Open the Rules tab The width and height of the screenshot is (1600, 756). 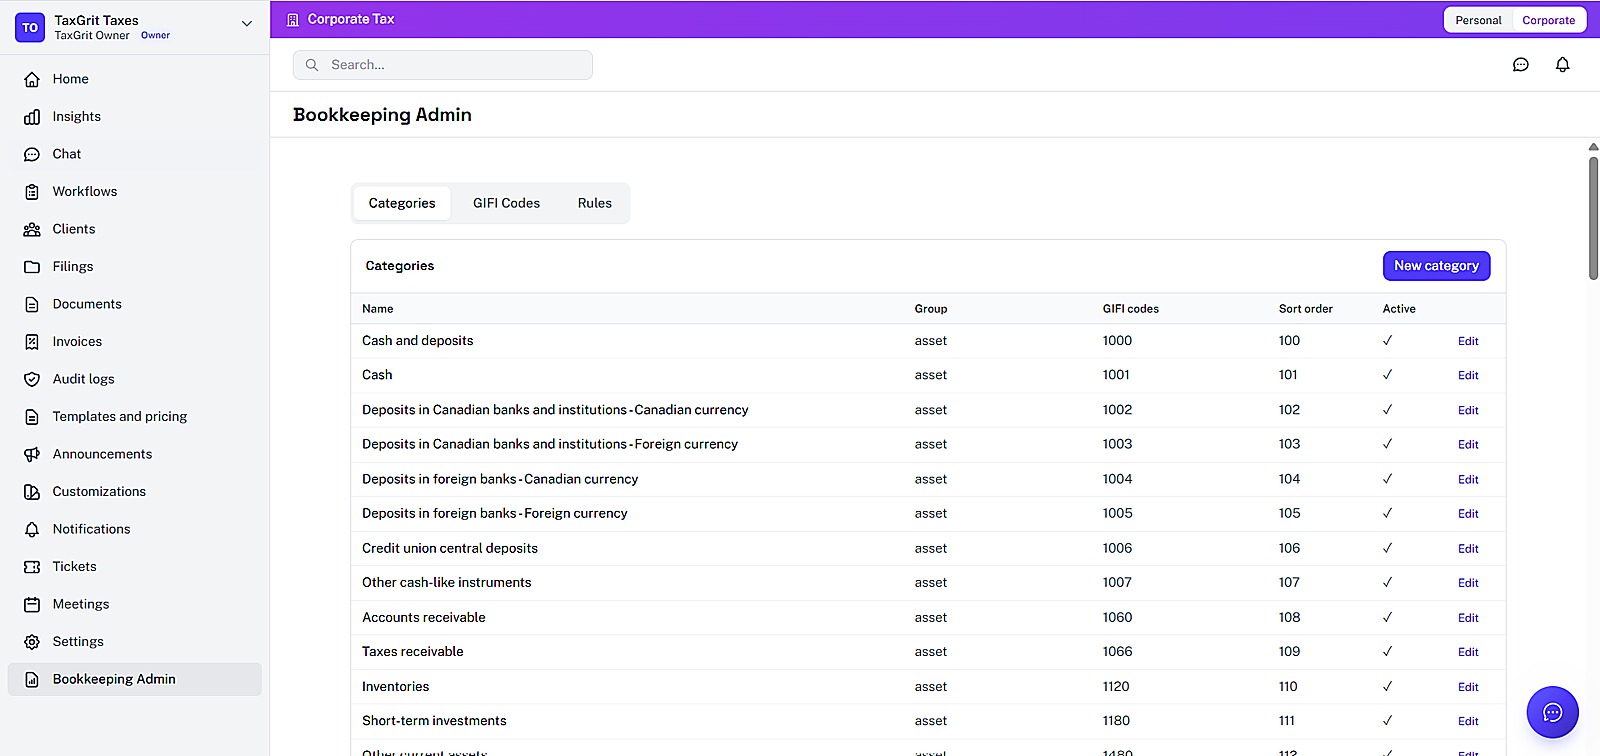(594, 203)
